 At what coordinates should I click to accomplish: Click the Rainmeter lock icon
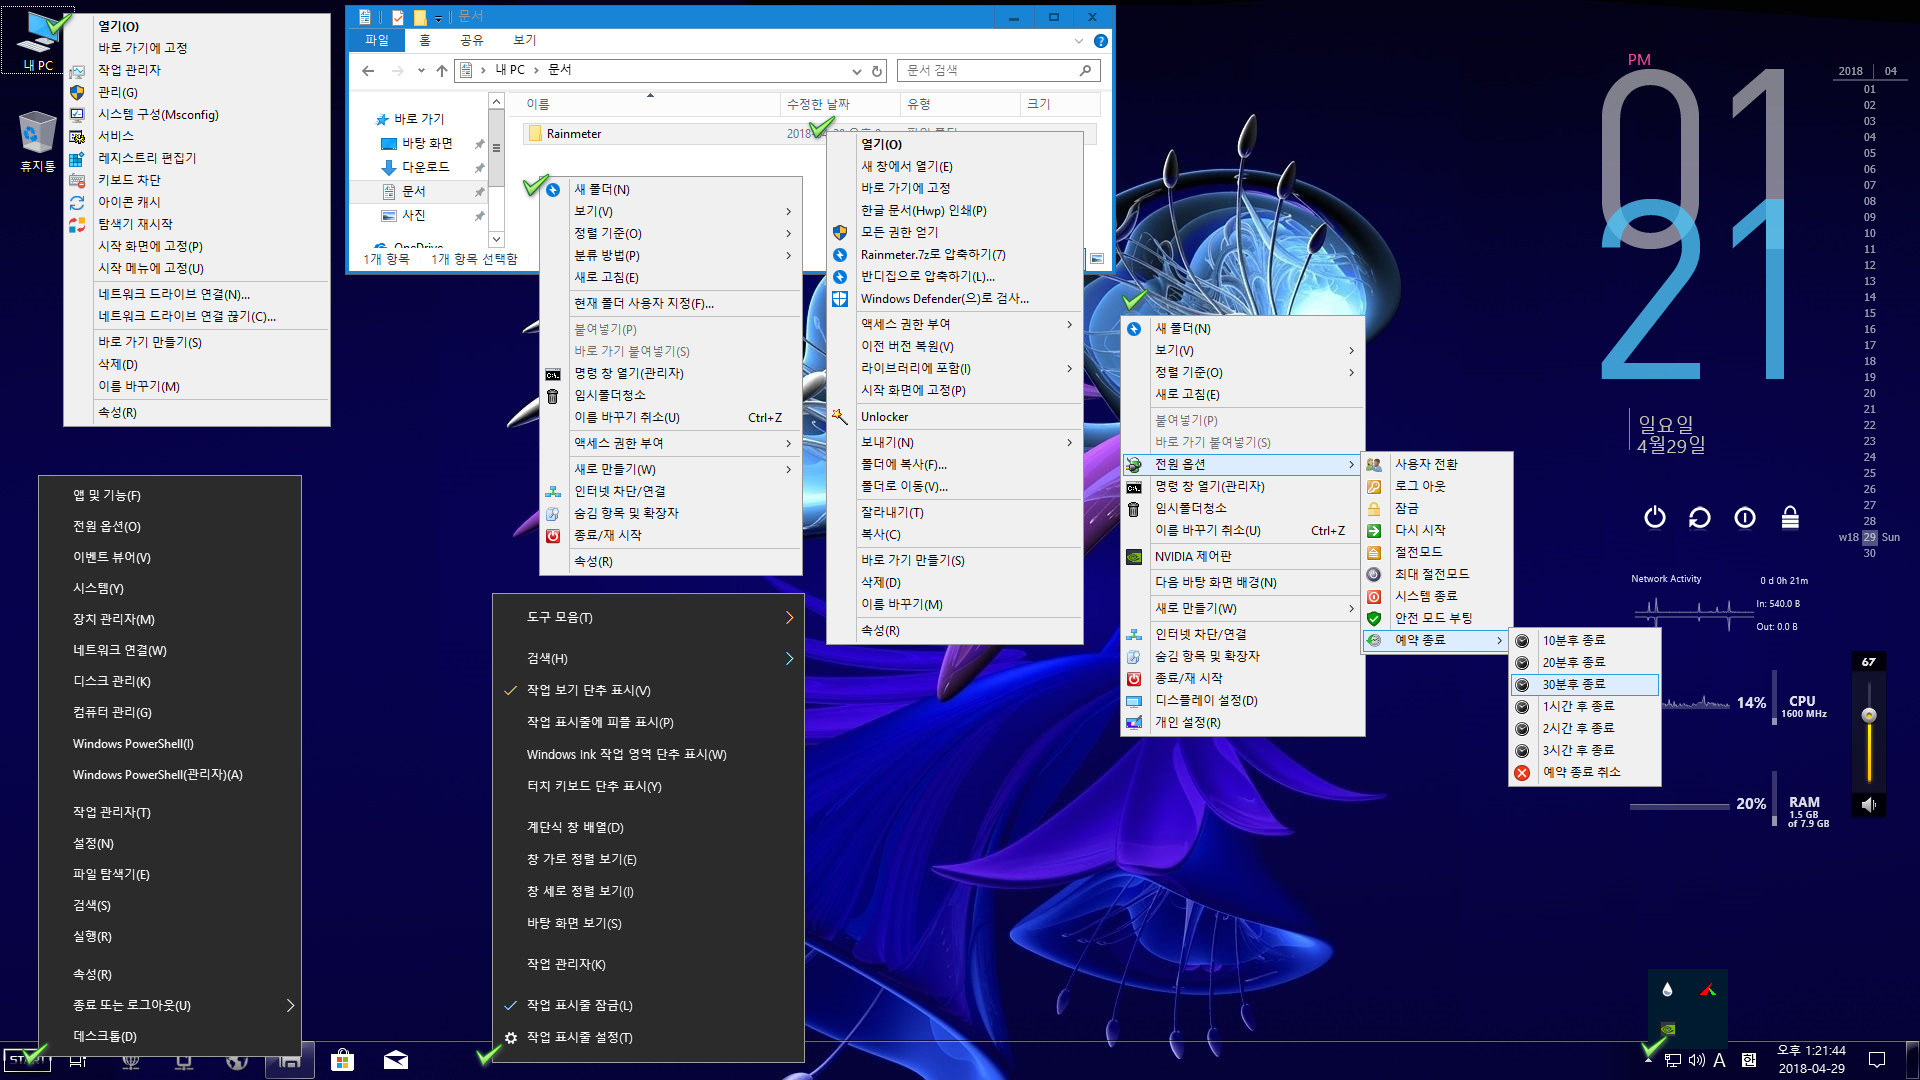(1790, 517)
